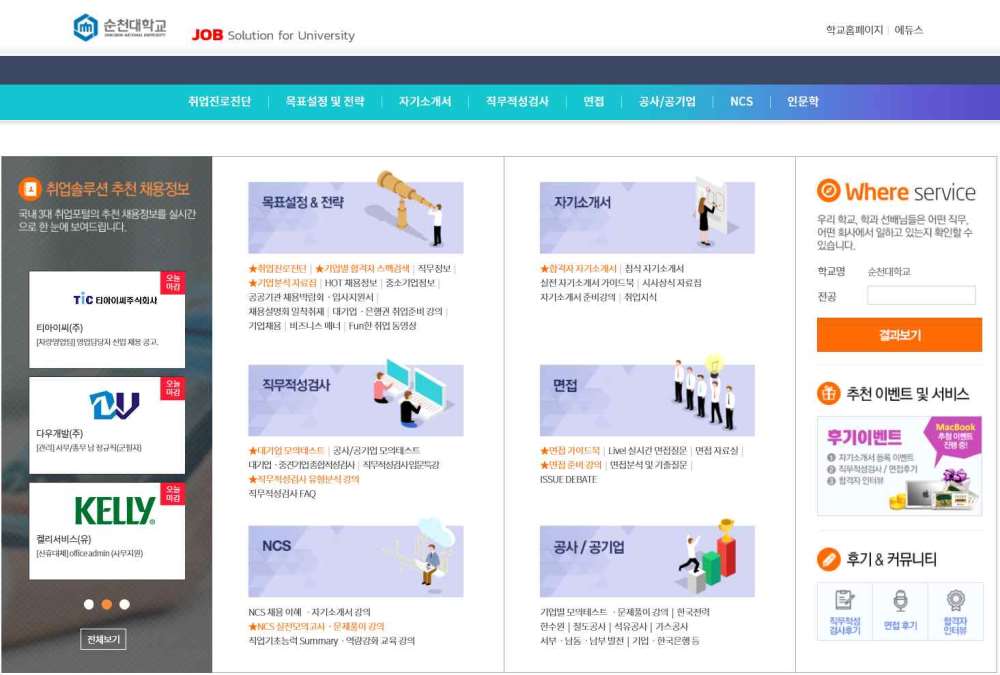Open the 후기이벤트 MacBook banner

click(x=899, y=466)
